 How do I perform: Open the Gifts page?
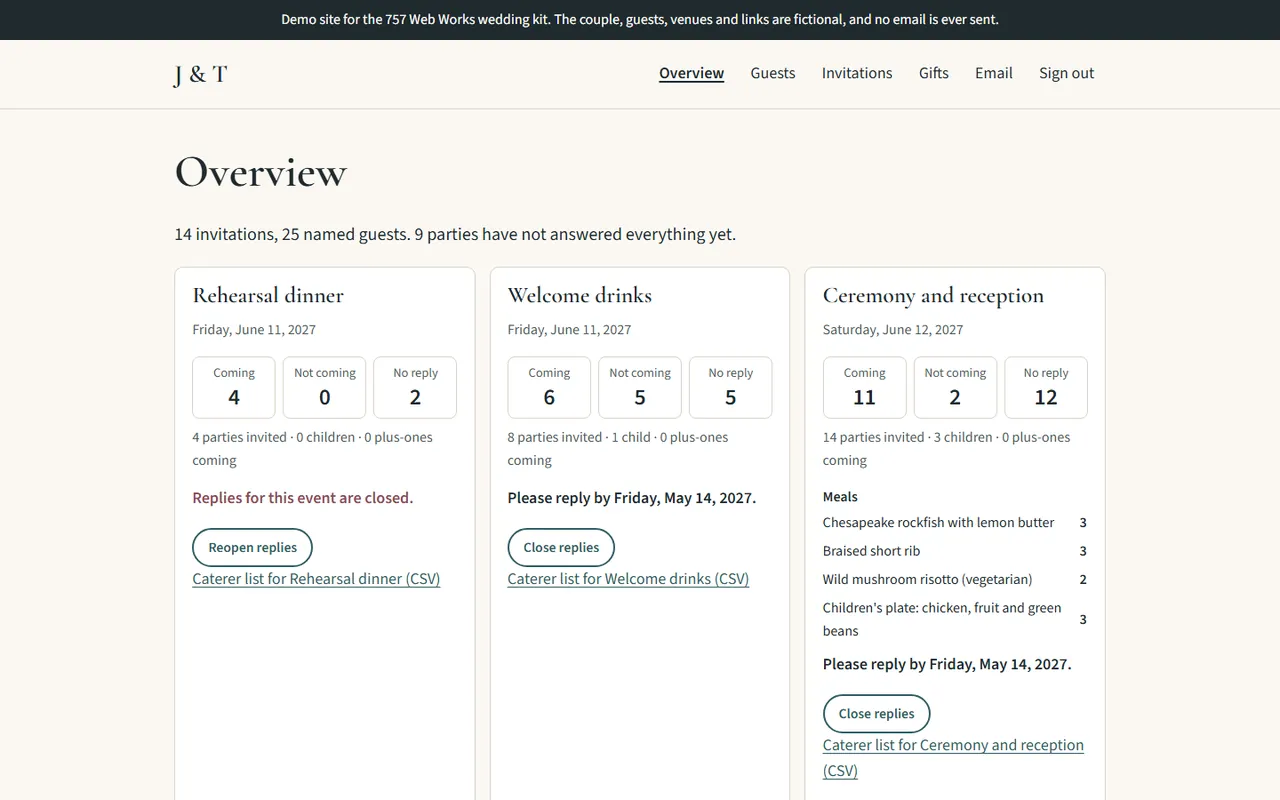click(x=934, y=73)
